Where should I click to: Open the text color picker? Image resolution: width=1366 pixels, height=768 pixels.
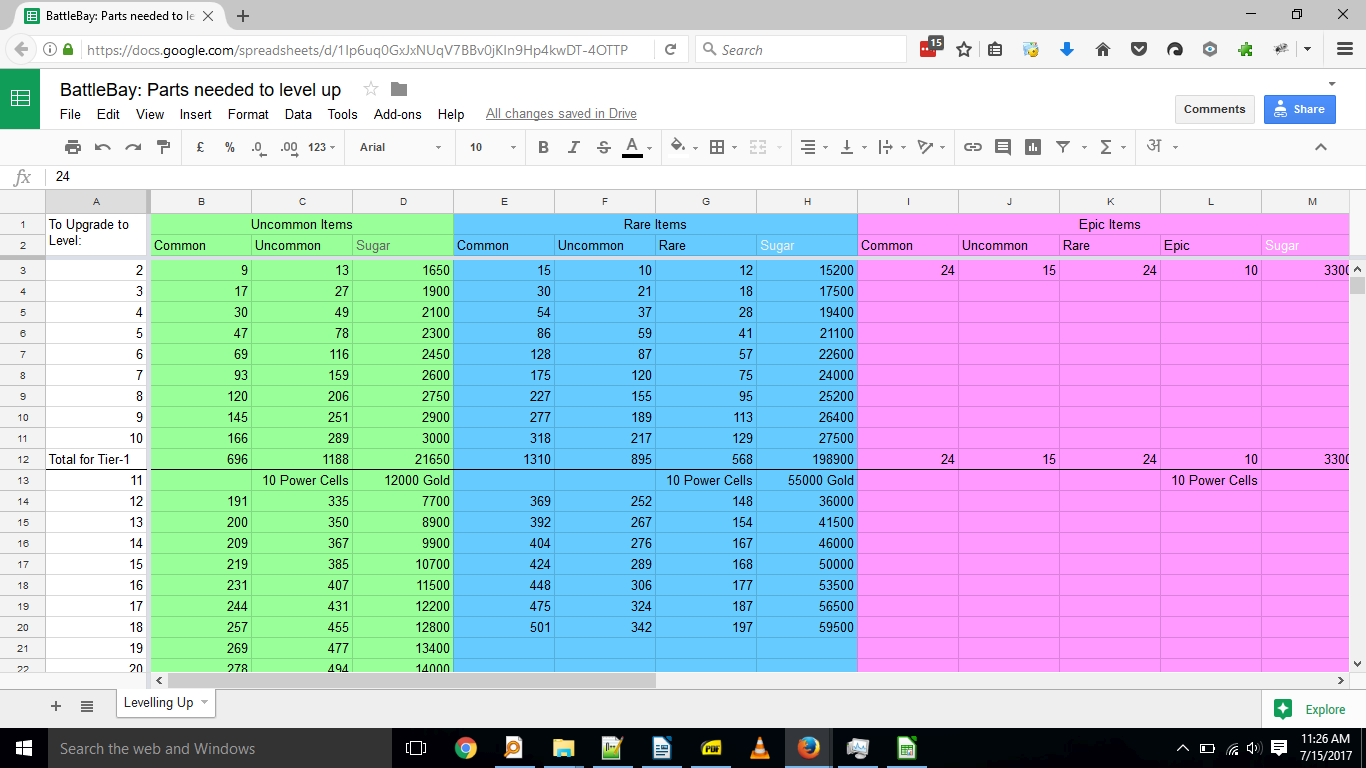(x=633, y=147)
